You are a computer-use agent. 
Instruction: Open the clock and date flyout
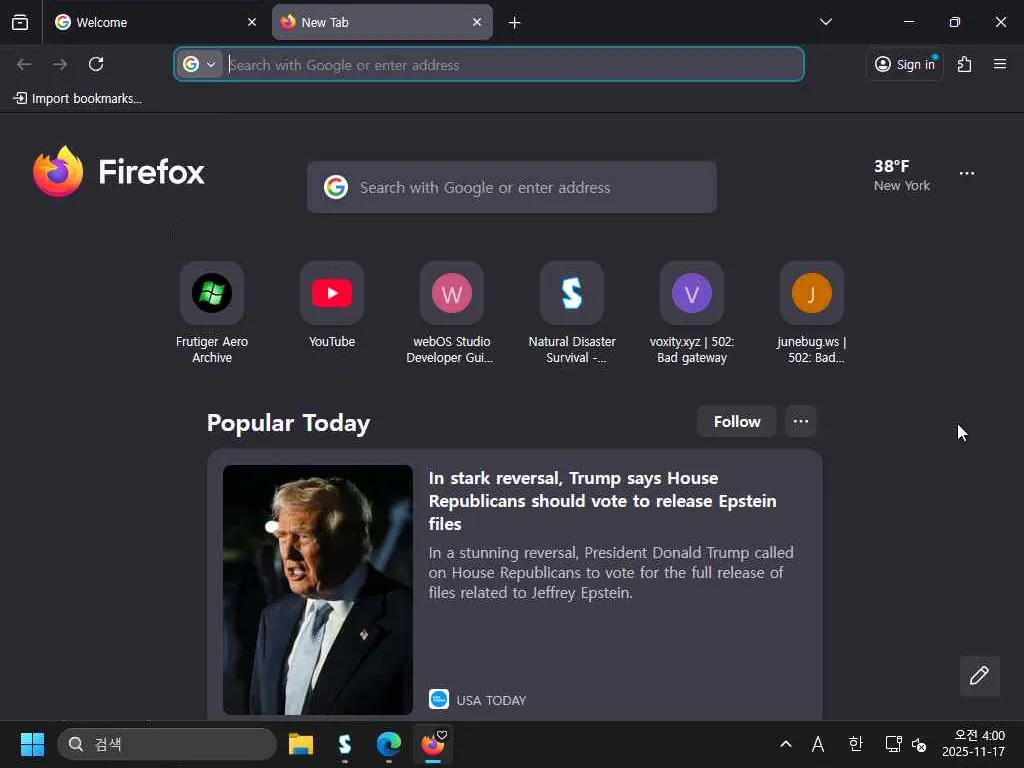[x=973, y=744]
